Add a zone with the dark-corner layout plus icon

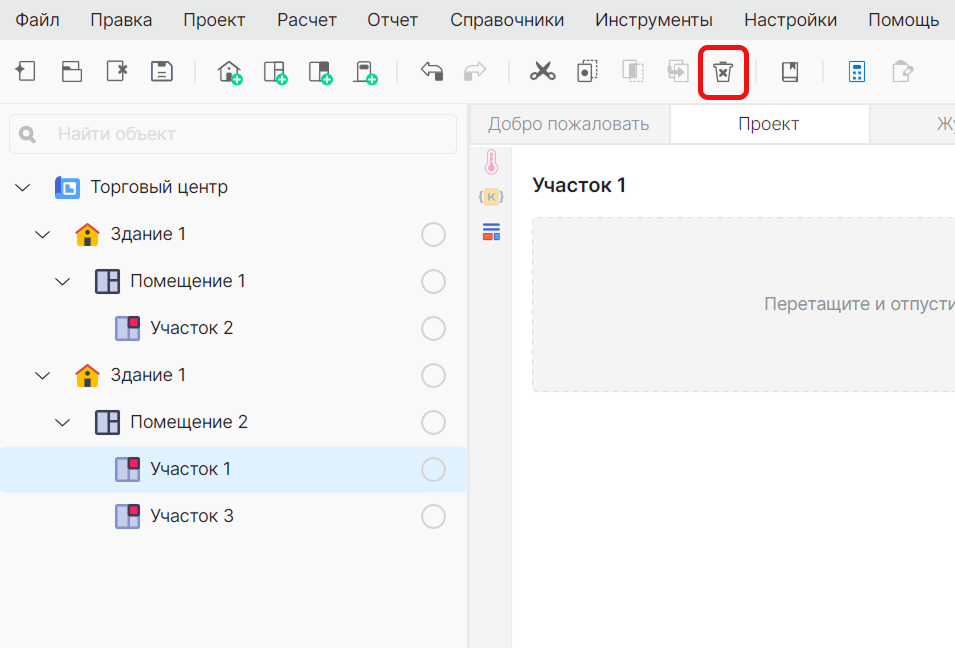[x=320, y=72]
